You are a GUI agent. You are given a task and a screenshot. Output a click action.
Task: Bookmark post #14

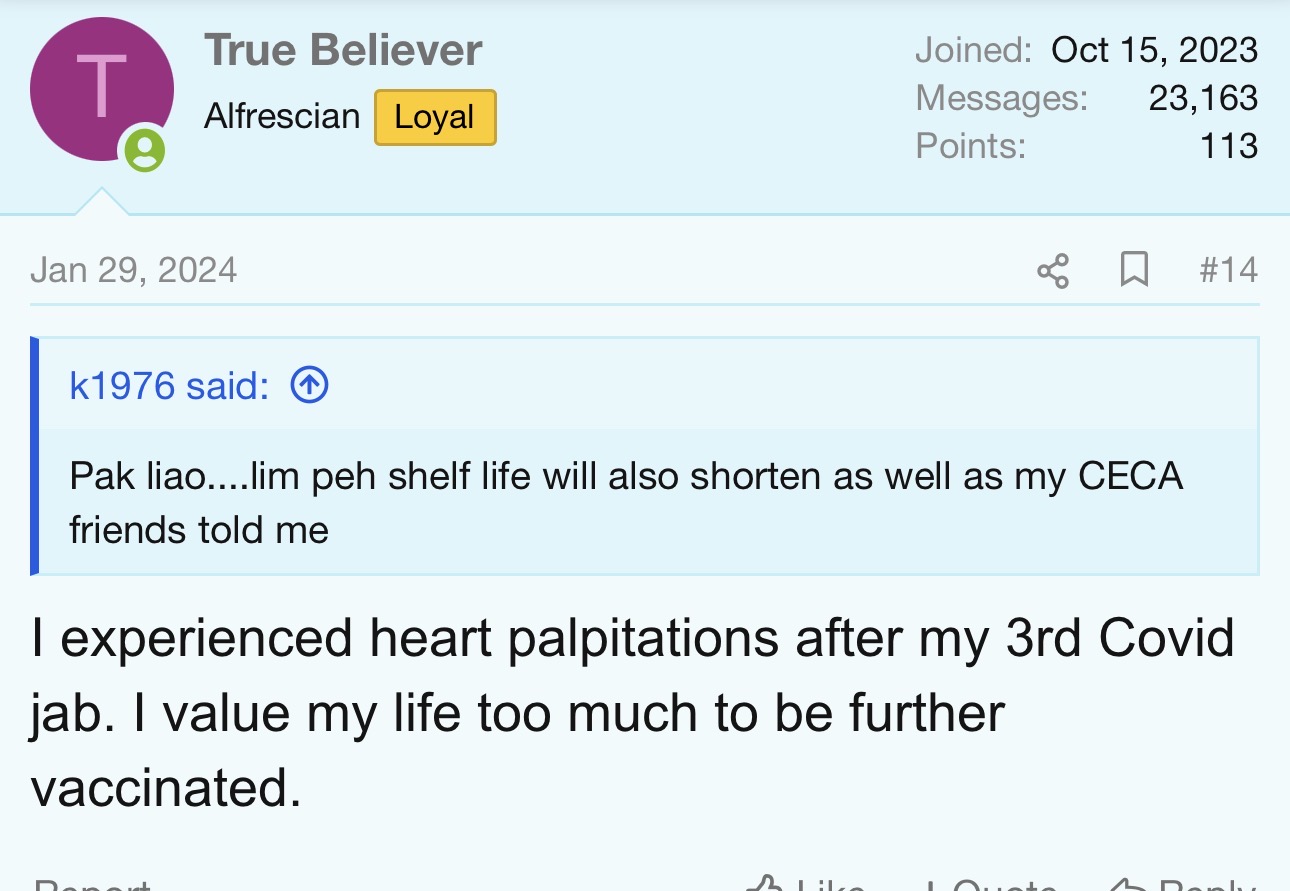pos(1133,270)
